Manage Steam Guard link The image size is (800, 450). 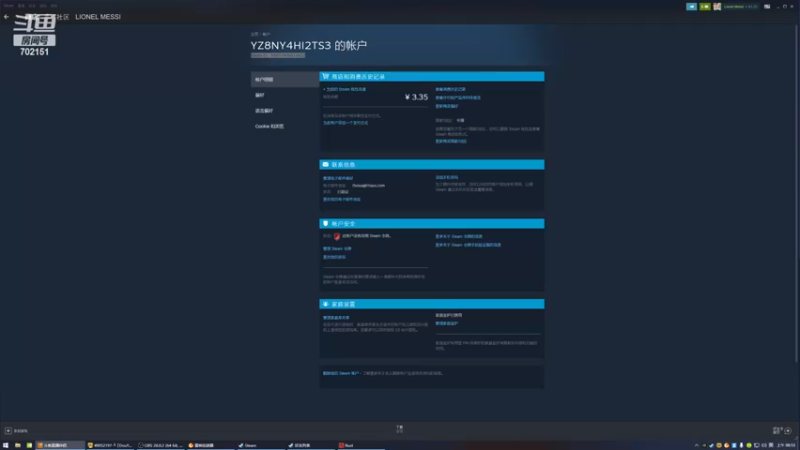337,248
